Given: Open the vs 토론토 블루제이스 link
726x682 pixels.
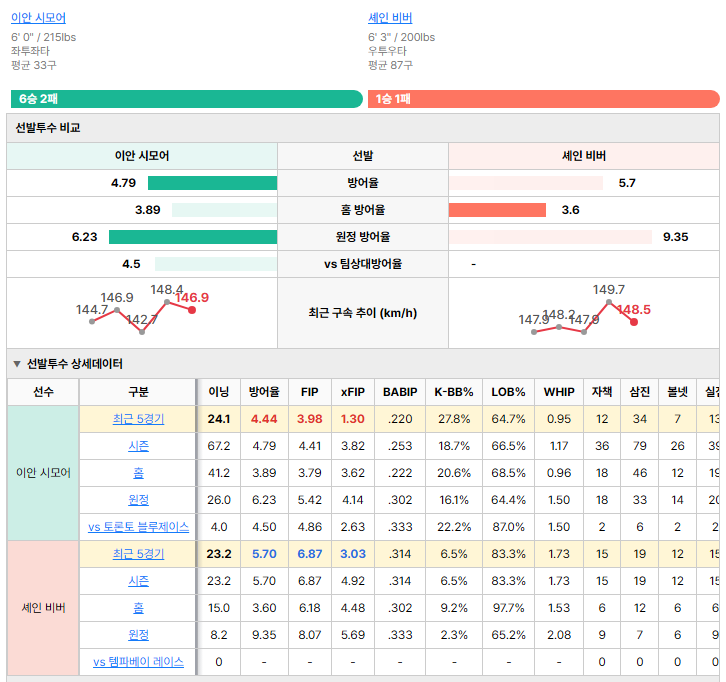Looking at the screenshot, I should [x=138, y=527].
